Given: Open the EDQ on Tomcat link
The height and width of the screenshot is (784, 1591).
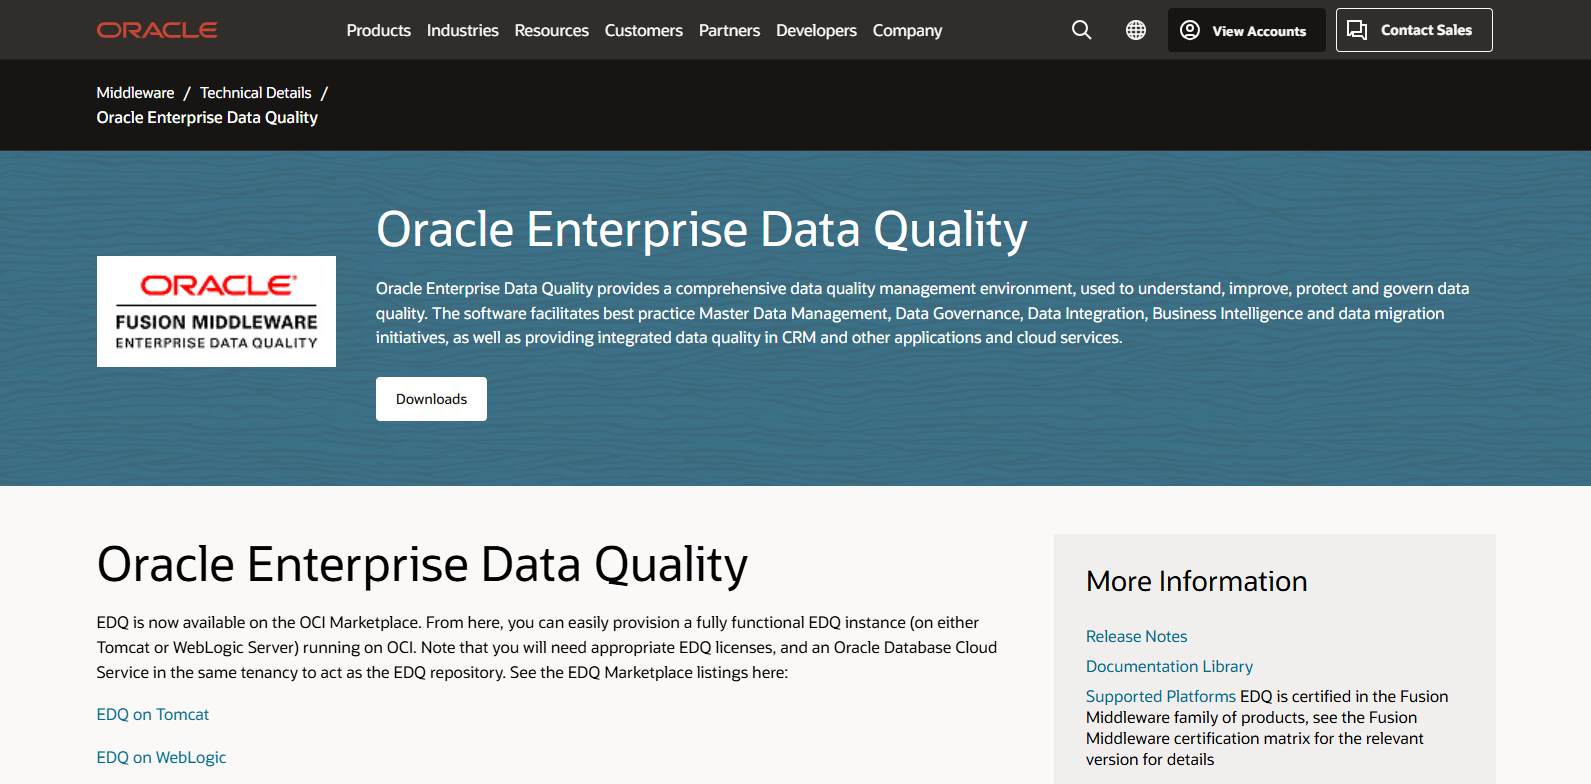Looking at the screenshot, I should 152,714.
